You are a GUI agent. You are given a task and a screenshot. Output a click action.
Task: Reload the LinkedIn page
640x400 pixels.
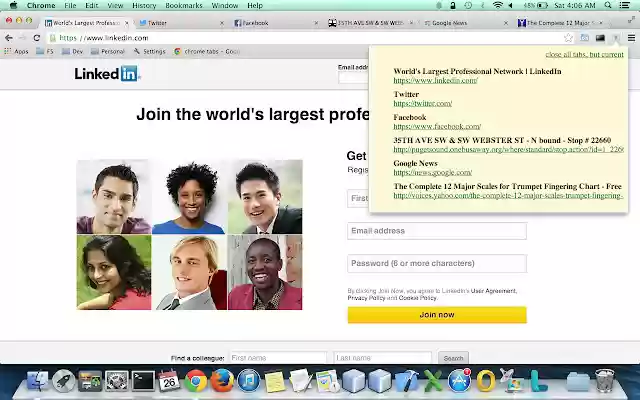37,38
